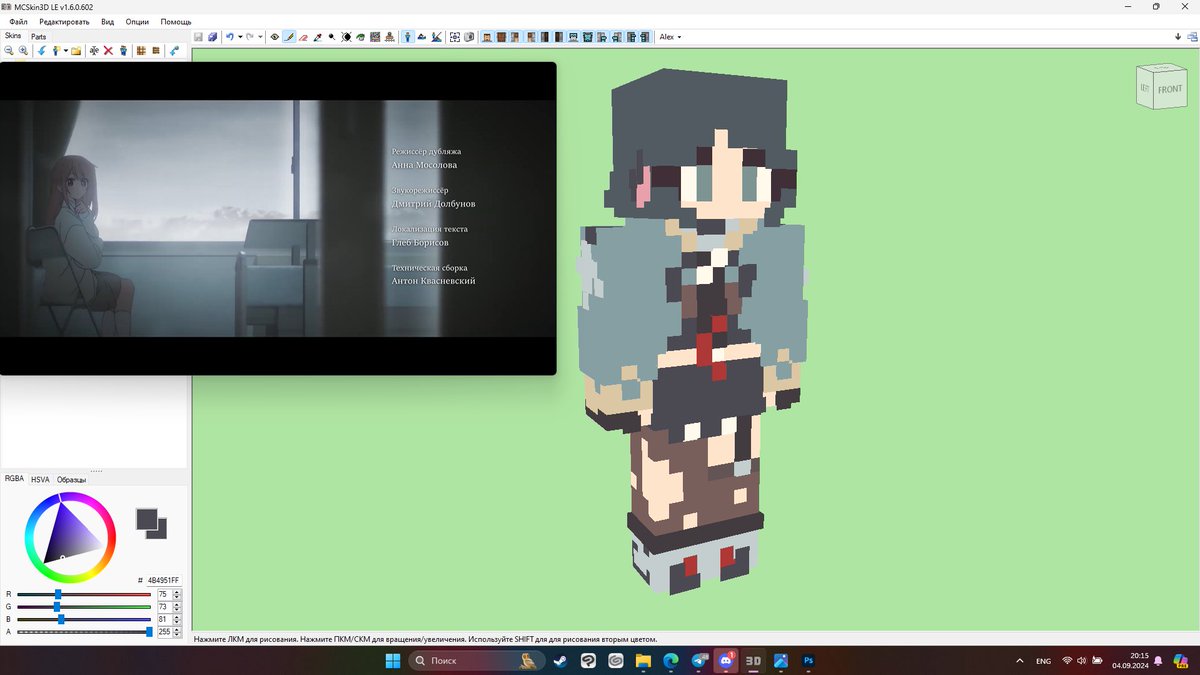This screenshot has width=1200, height=675.
Task: Click the hex color field 4B4951FF
Action: point(163,580)
